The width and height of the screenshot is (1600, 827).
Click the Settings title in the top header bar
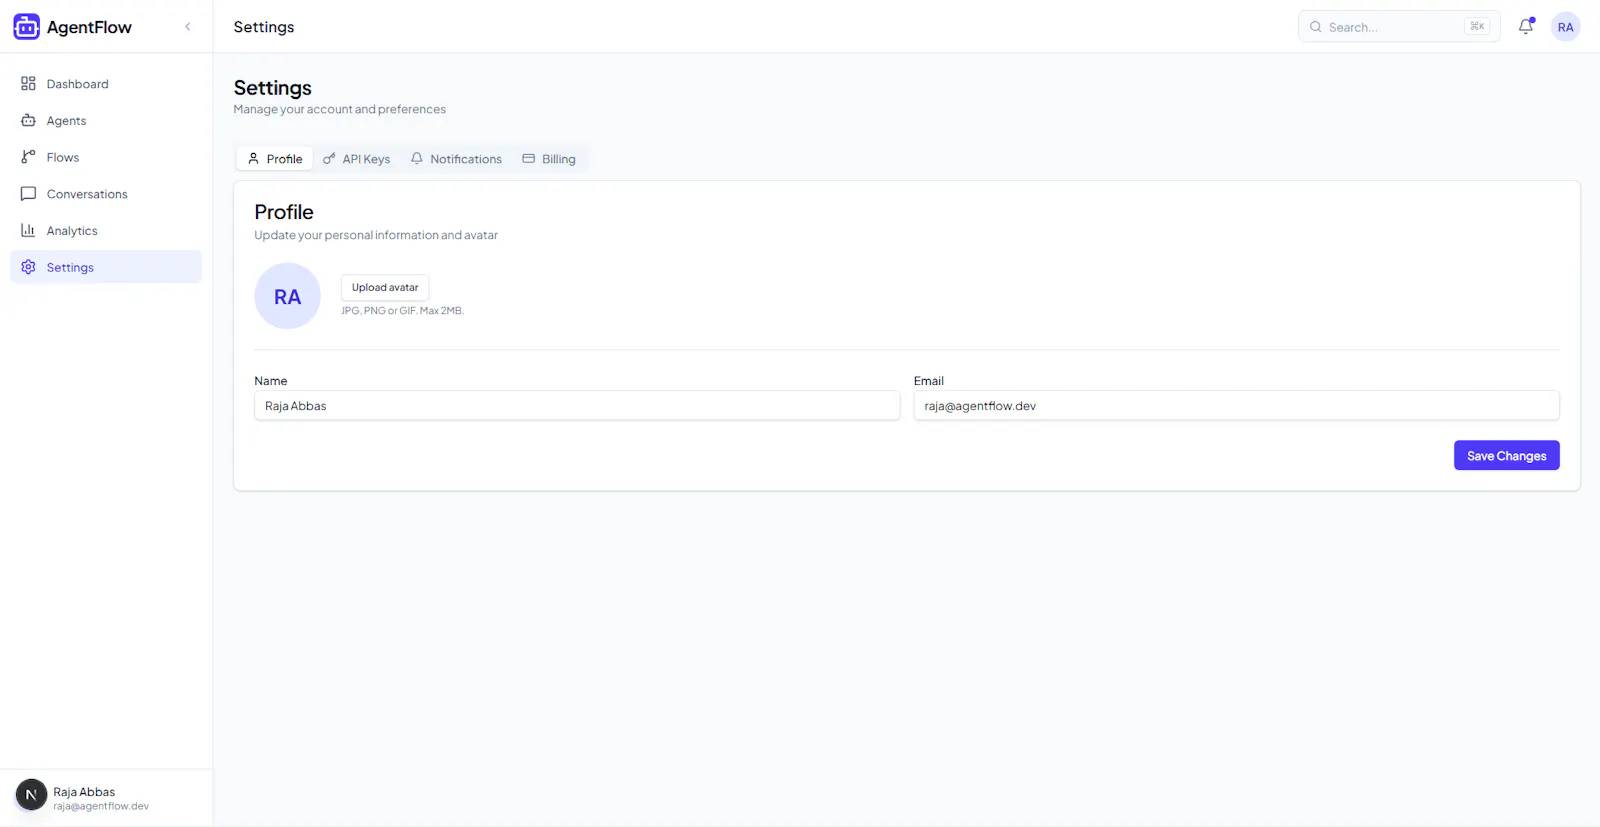264,27
